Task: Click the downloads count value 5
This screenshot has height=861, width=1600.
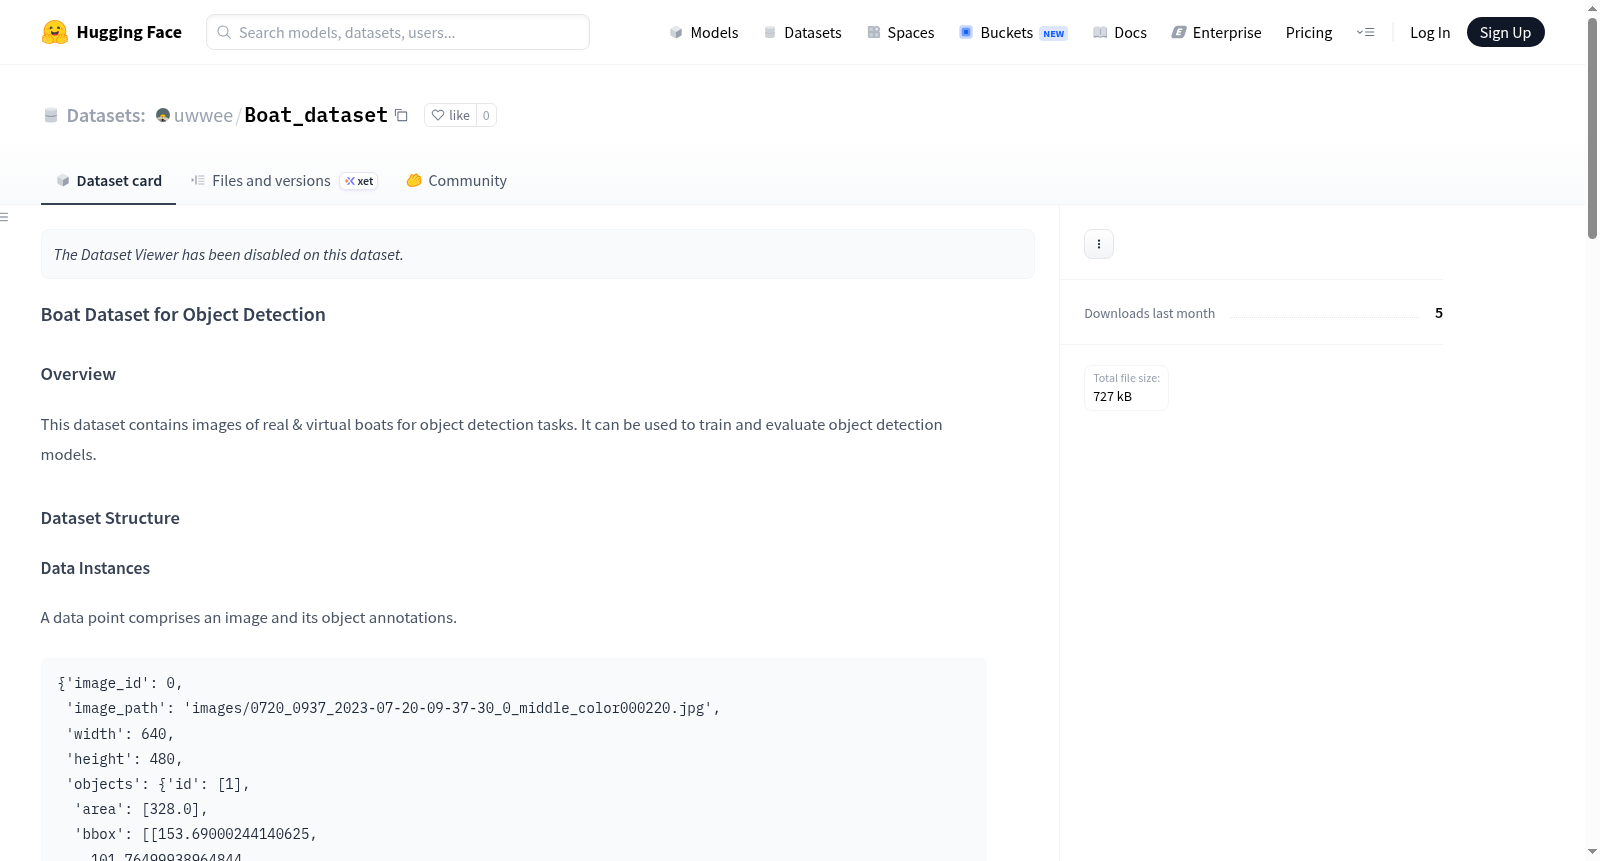Action: point(1439,313)
